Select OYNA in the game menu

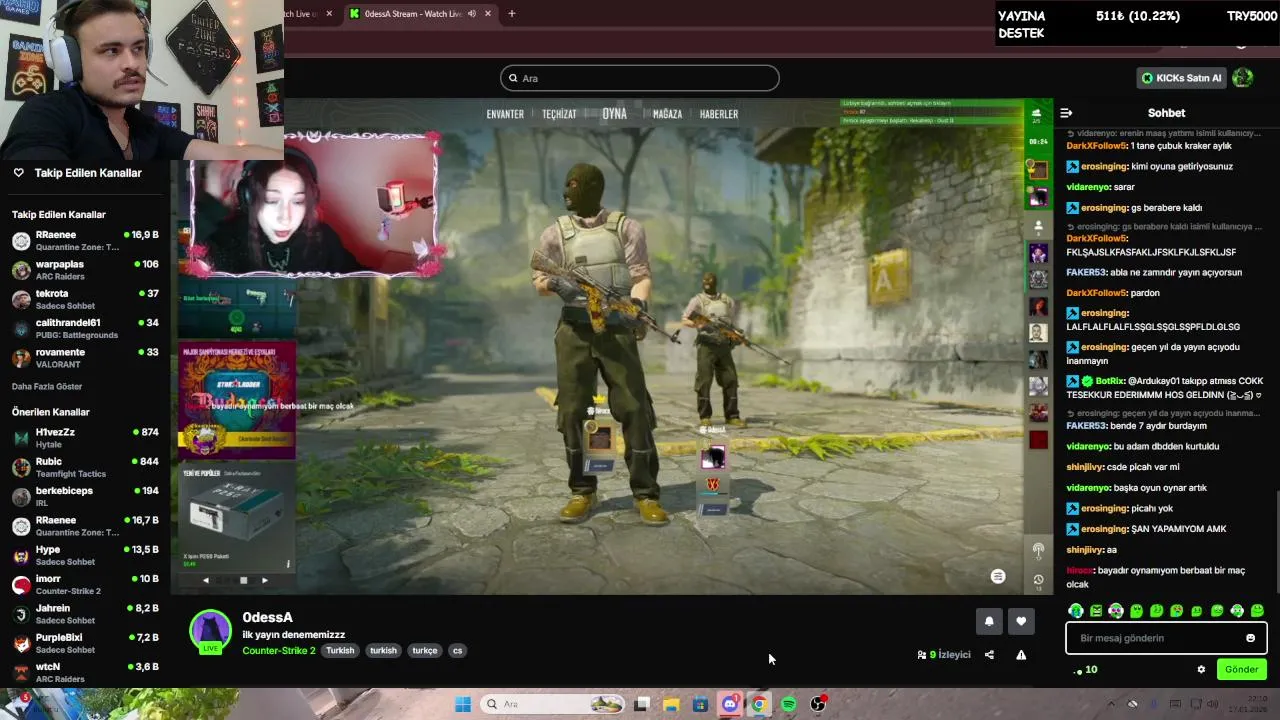[x=614, y=114]
